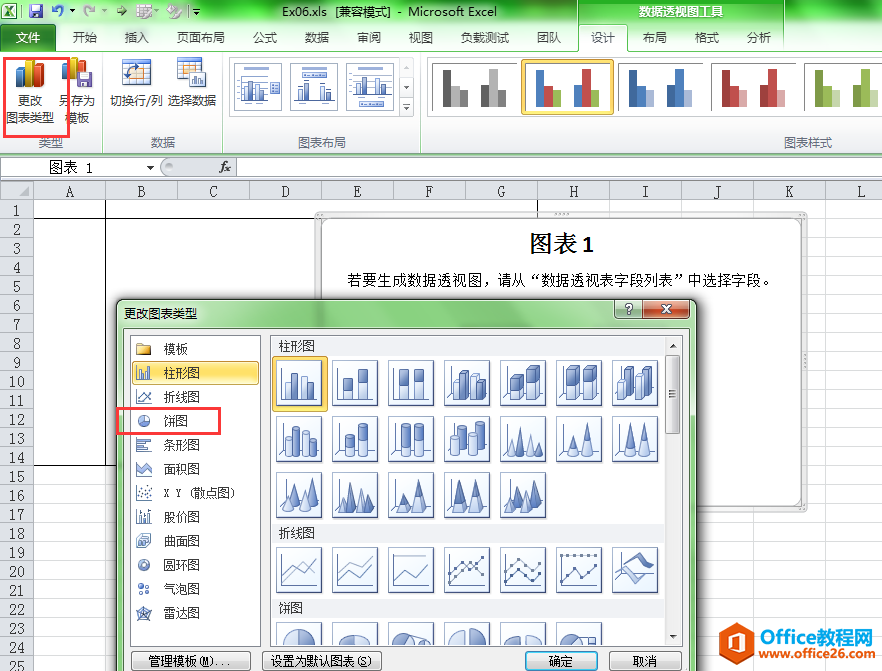This screenshot has height=671, width=882.
Task: Switch to the 分析 chart tools tab
Action: 758,38
